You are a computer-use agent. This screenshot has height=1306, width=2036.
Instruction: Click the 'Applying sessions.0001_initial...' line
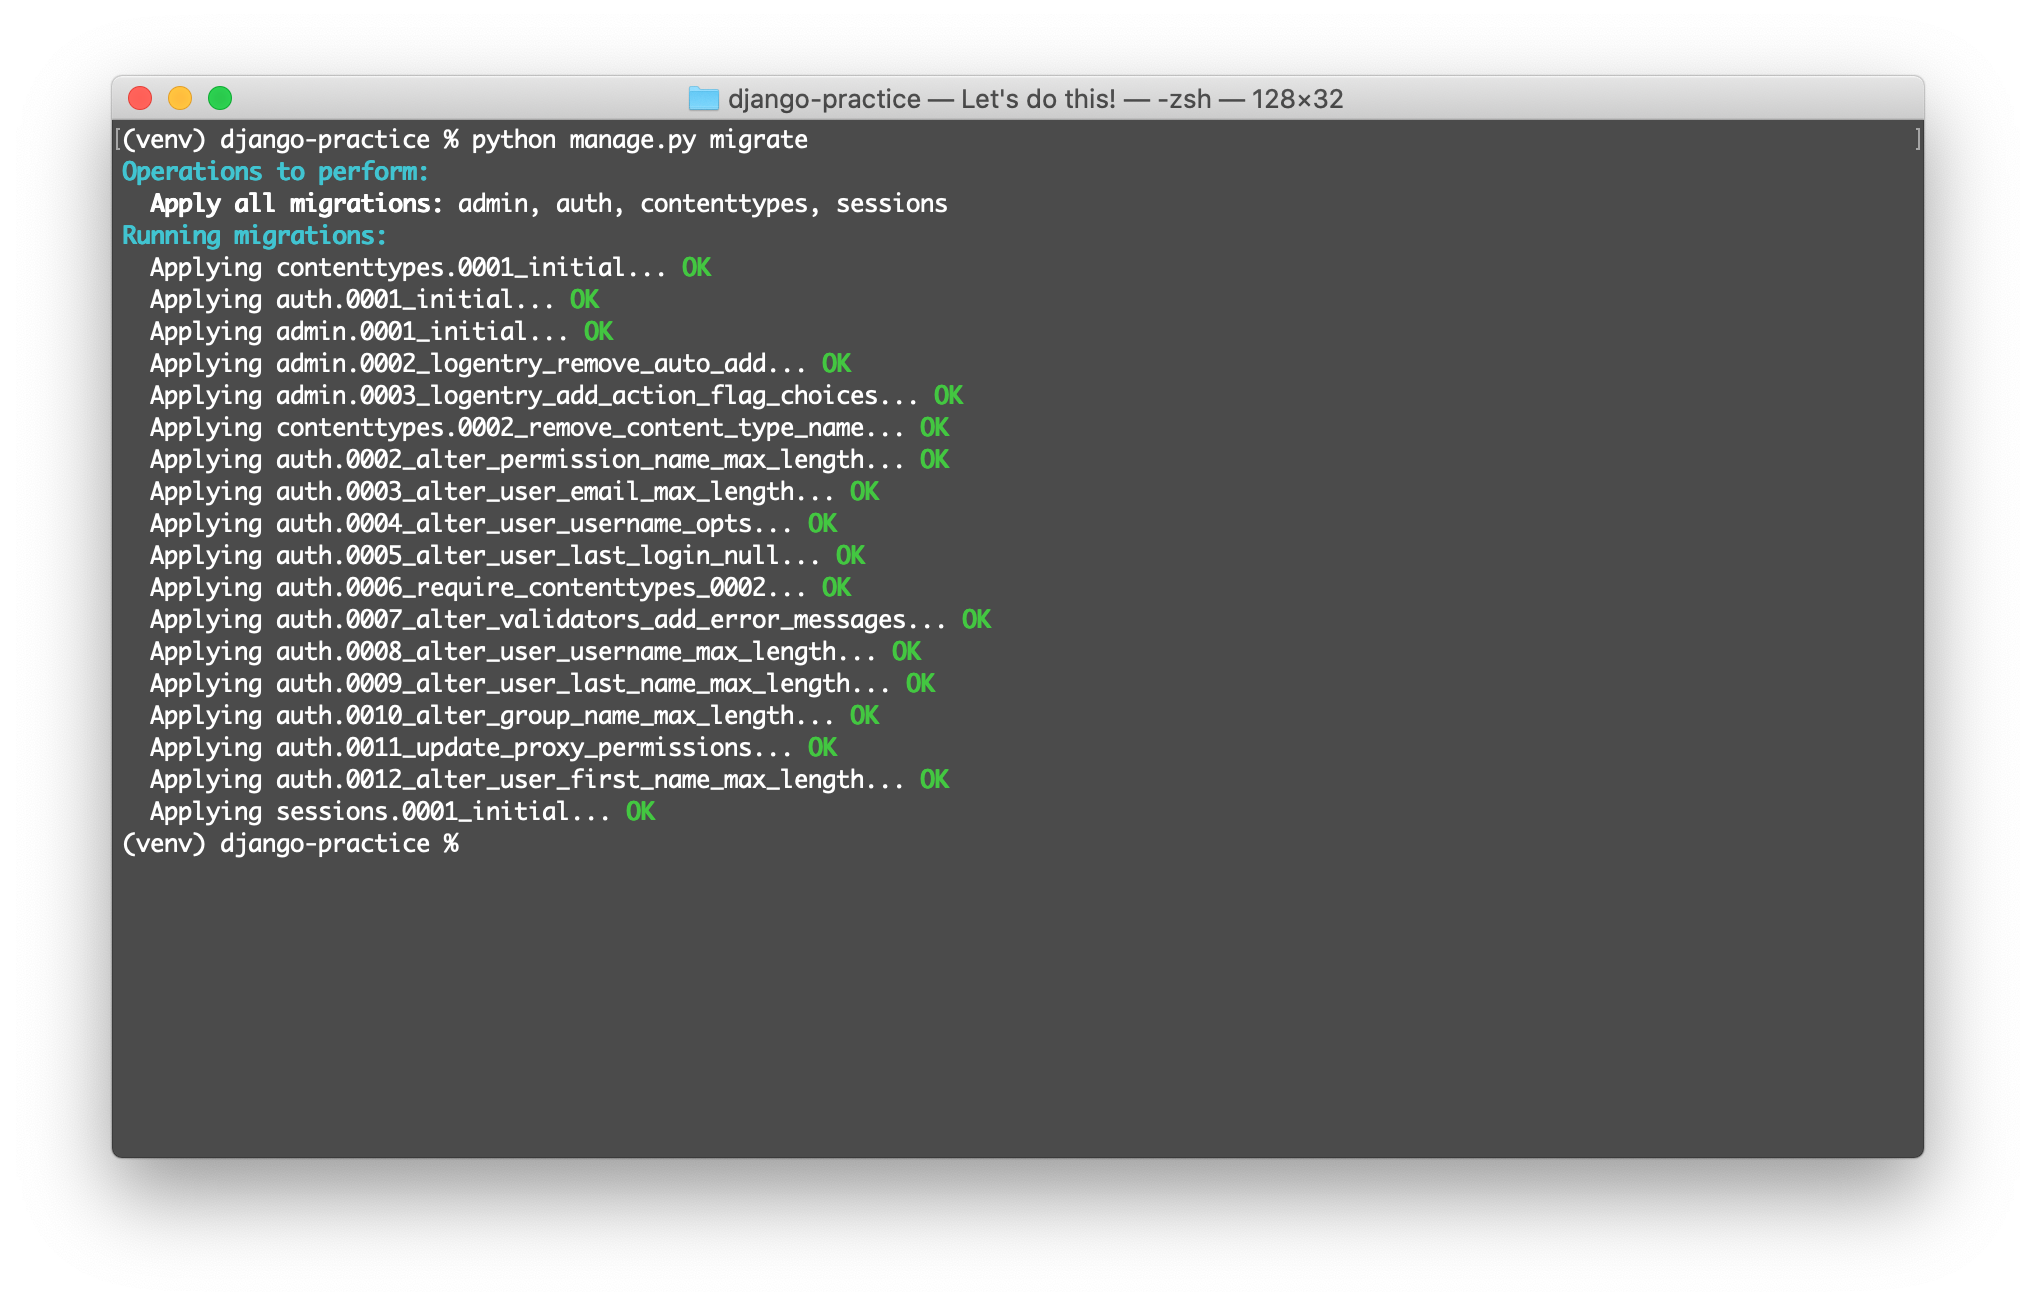[x=402, y=812]
